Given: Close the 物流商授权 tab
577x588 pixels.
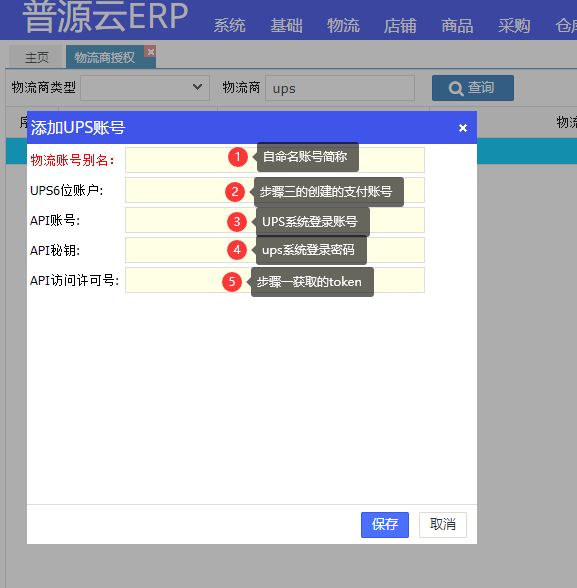Looking at the screenshot, I should pyautogui.click(x=151, y=52).
